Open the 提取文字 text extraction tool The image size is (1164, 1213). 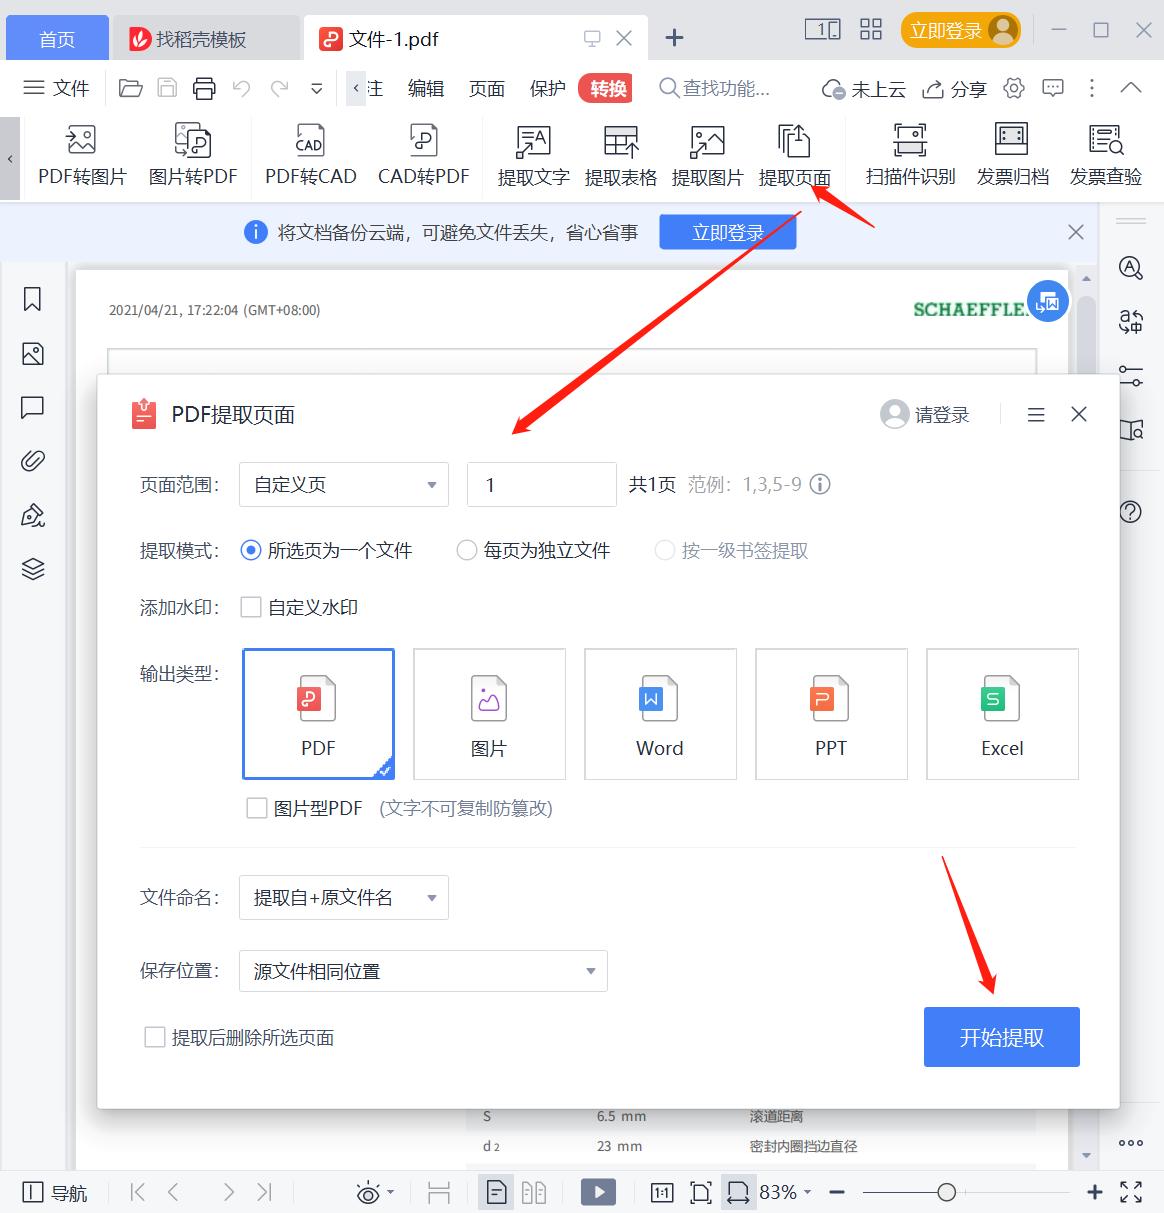point(532,155)
